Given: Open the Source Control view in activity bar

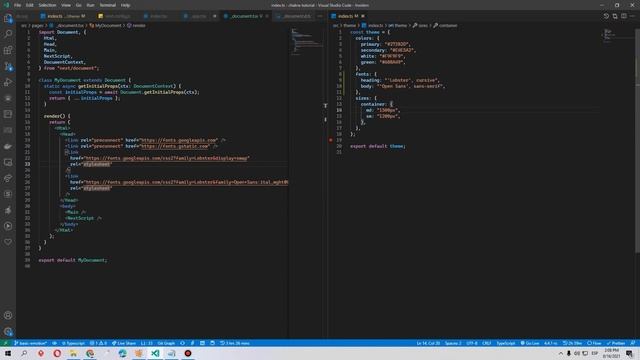Looking at the screenshot, I should (8, 66).
